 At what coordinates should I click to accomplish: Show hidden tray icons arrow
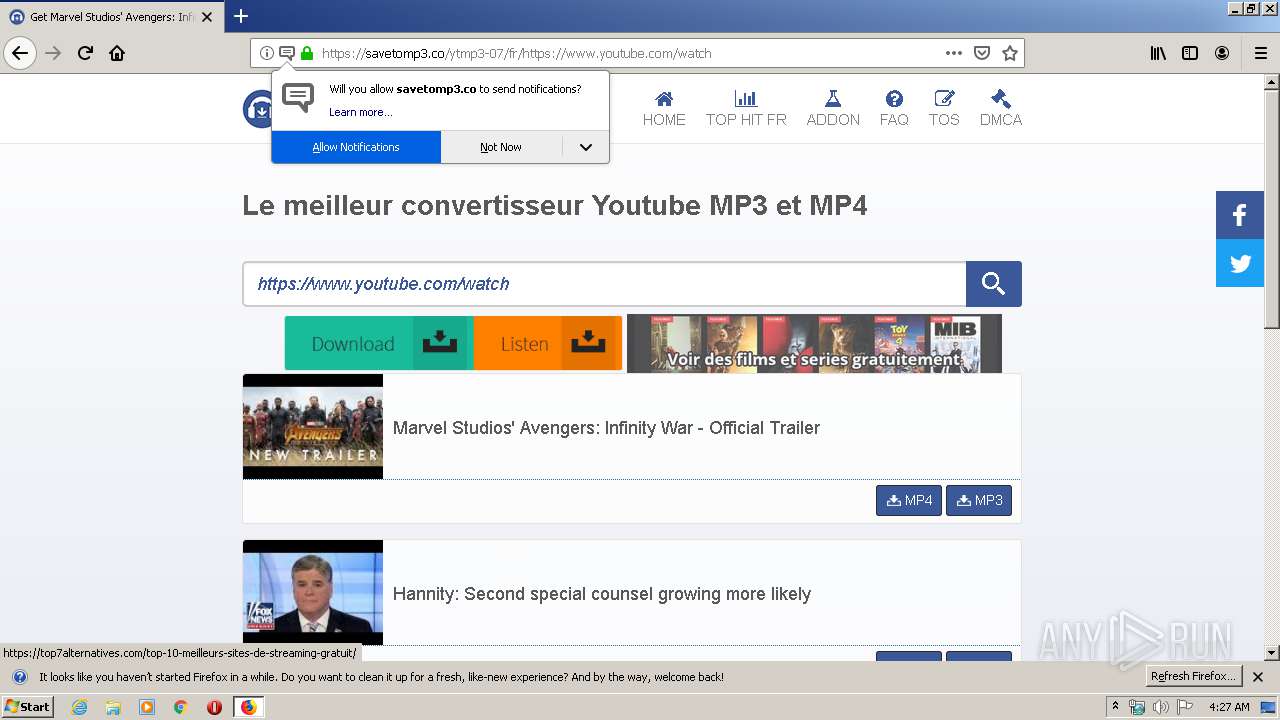pyautogui.click(x=1115, y=707)
